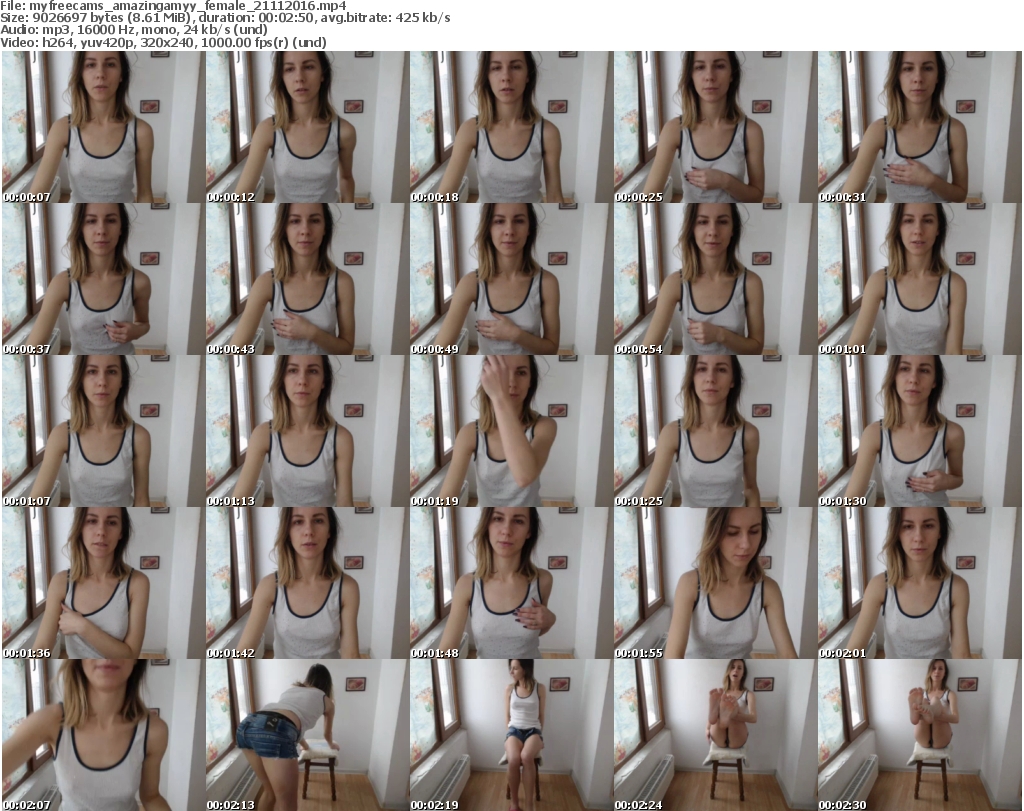Click the 'File:' name line in header
This screenshot has height=811, width=1024.
tap(174, 6)
